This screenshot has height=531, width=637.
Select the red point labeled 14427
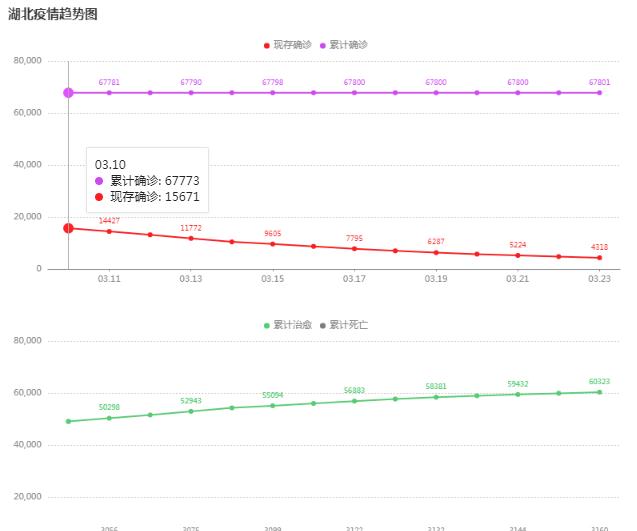[x=109, y=231]
